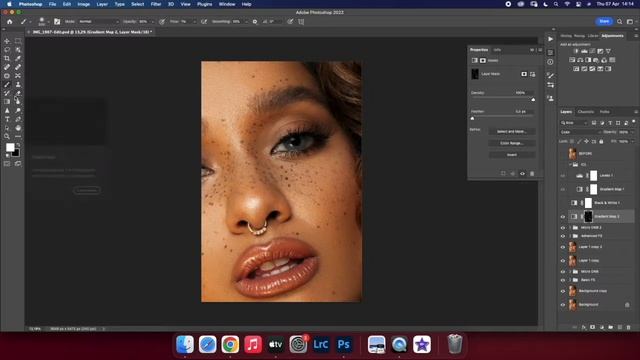Click the Color Range button
The width and height of the screenshot is (640, 360).
(x=512, y=143)
